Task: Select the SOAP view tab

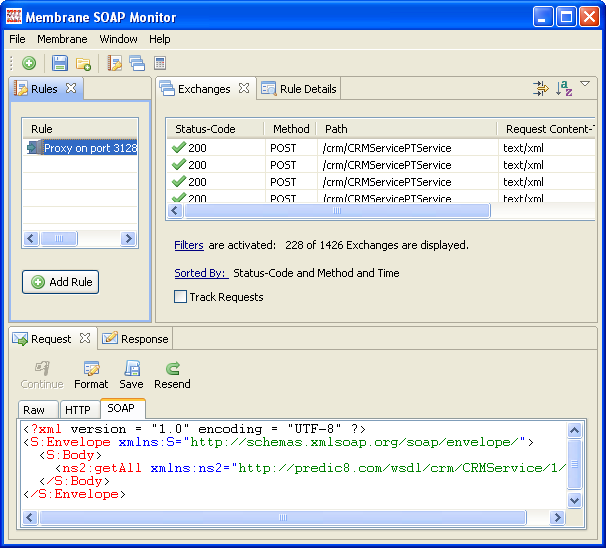Action: pos(123,408)
